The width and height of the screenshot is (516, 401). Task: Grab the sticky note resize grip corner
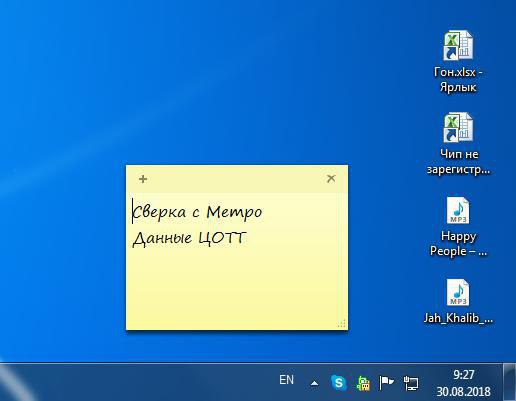[342, 324]
